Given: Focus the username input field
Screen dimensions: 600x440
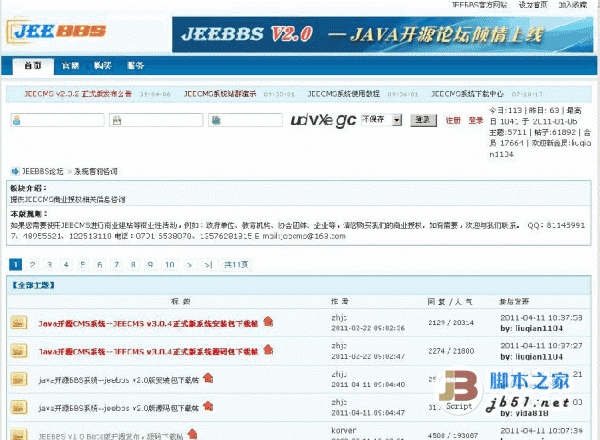Looking at the screenshot, I should point(57,120).
